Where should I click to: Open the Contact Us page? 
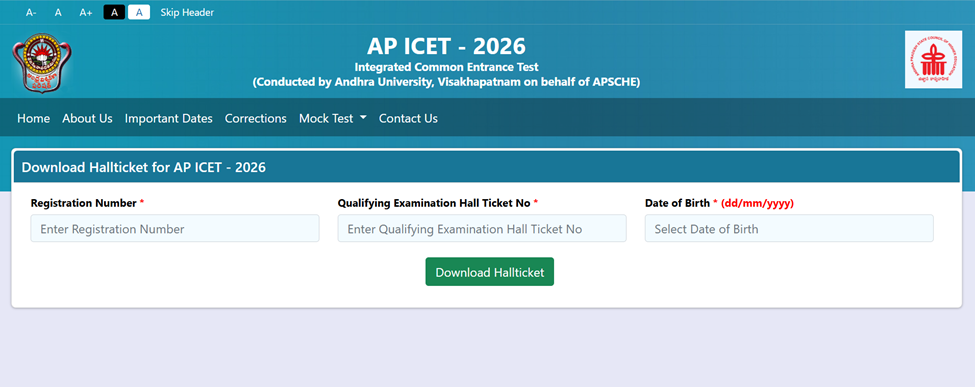click(x=409, y=118)
